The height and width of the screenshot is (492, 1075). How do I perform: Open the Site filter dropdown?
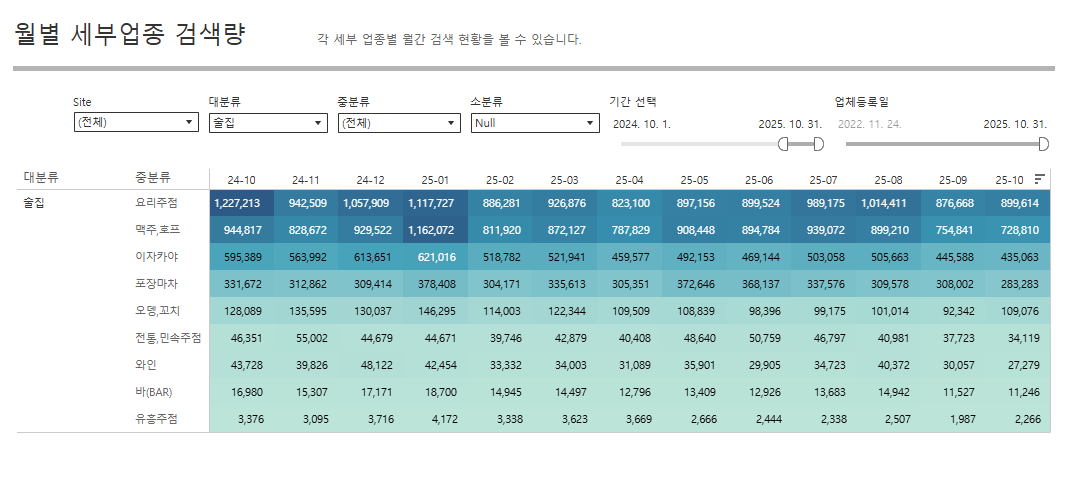pos(136,123)
